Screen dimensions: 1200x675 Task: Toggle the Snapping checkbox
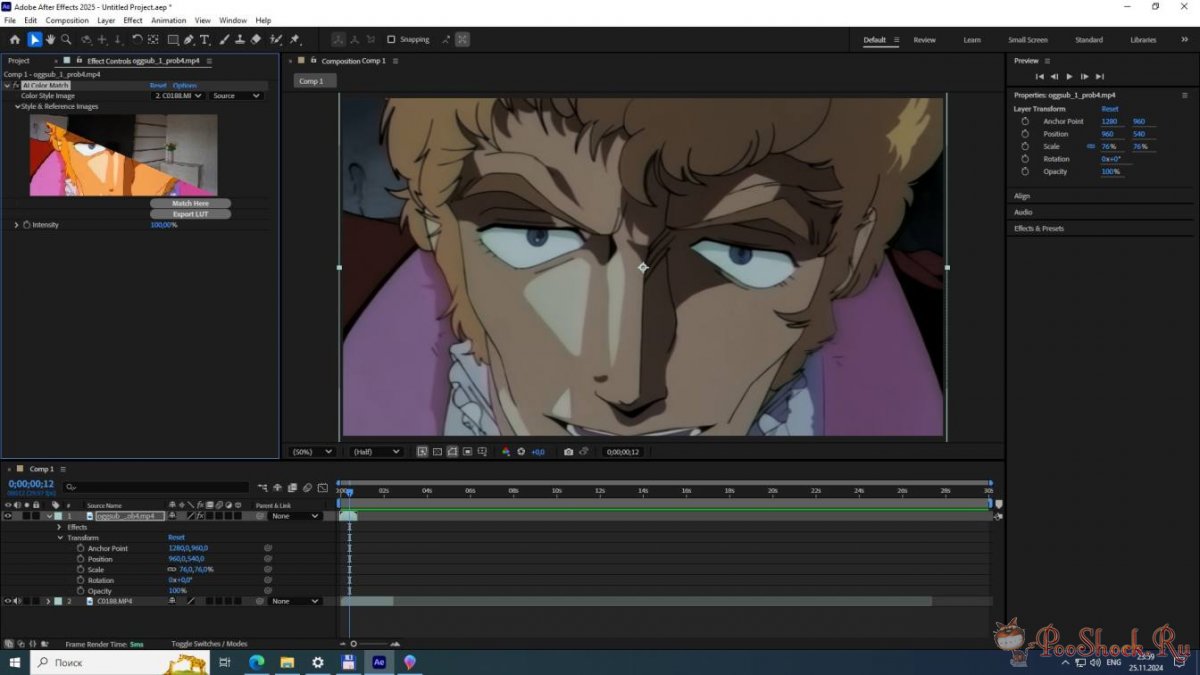[391, 40]
